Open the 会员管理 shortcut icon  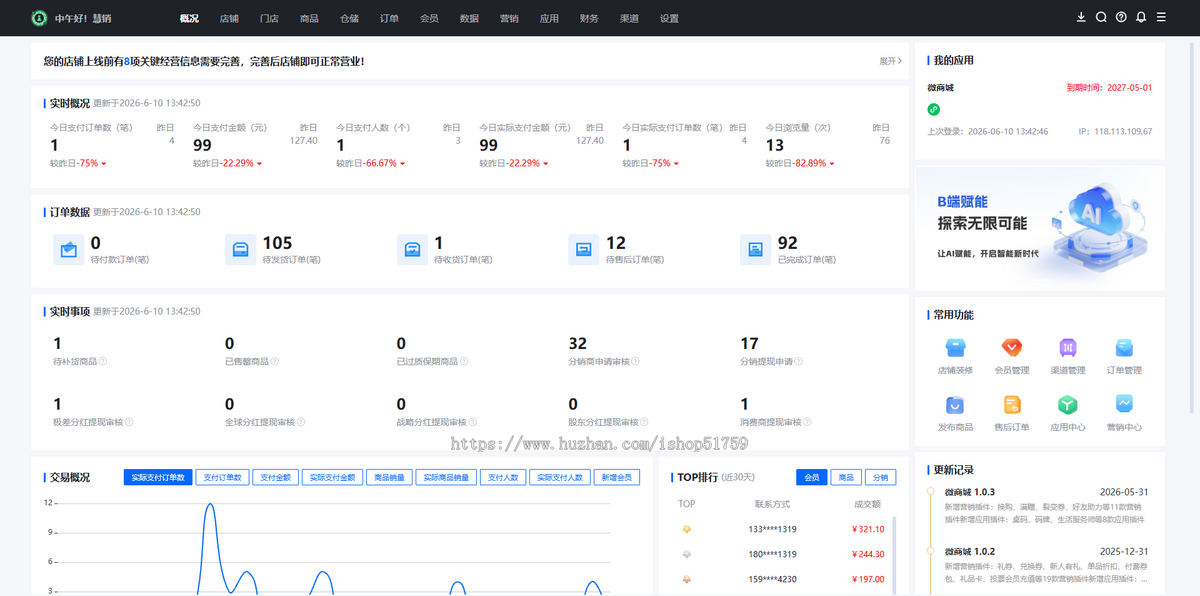click(1012, 348)
